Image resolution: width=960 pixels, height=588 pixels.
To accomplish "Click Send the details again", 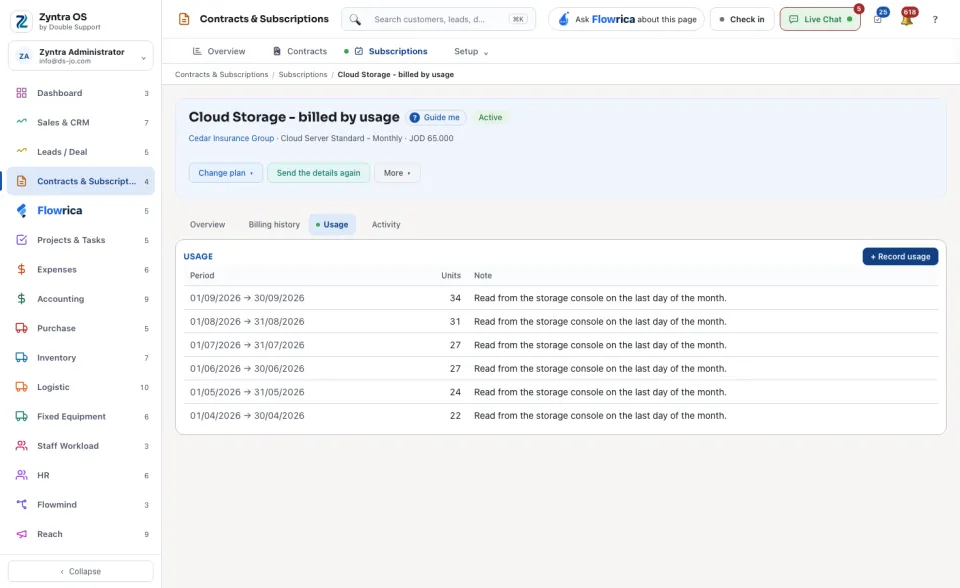I will click(x=318, y=173).
